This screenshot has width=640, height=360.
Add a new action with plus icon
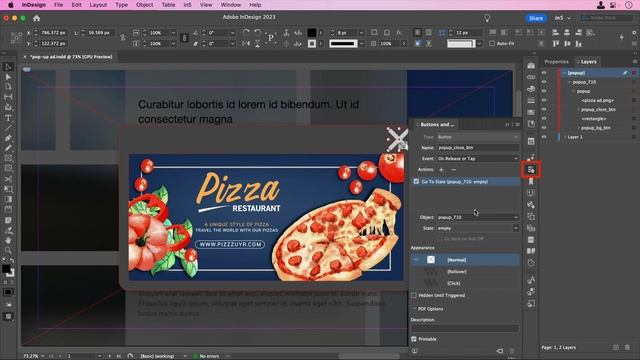441,169
